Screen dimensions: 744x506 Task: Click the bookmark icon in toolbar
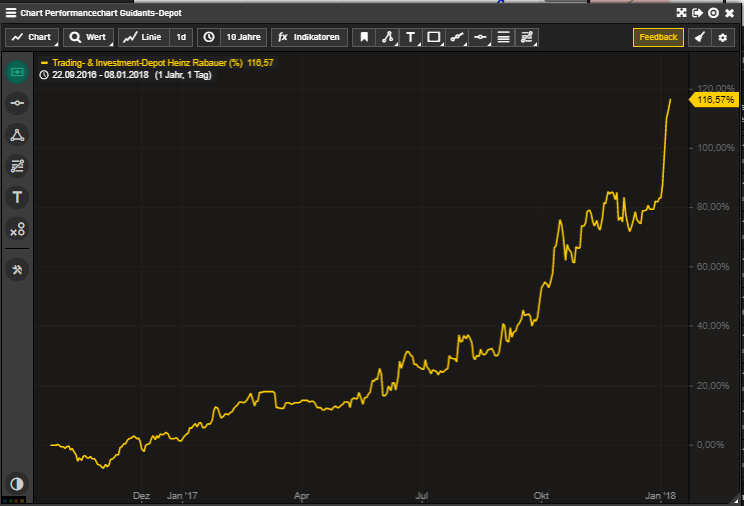pos(364,37)
